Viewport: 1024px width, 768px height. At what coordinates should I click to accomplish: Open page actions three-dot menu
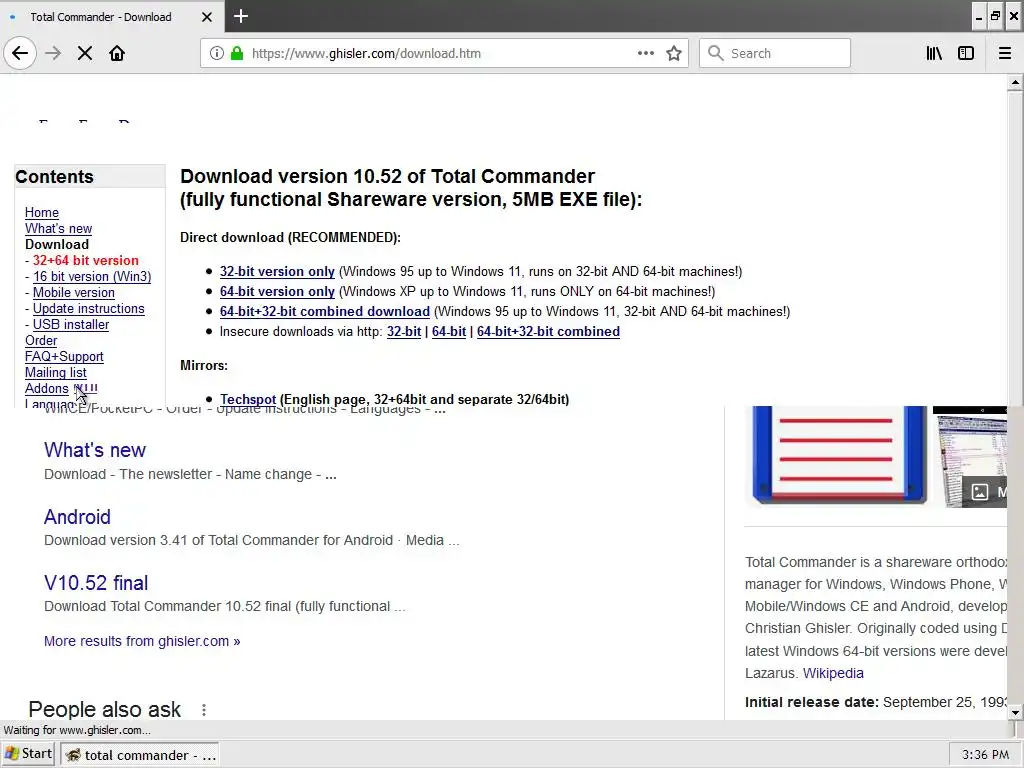coord(646,53)
